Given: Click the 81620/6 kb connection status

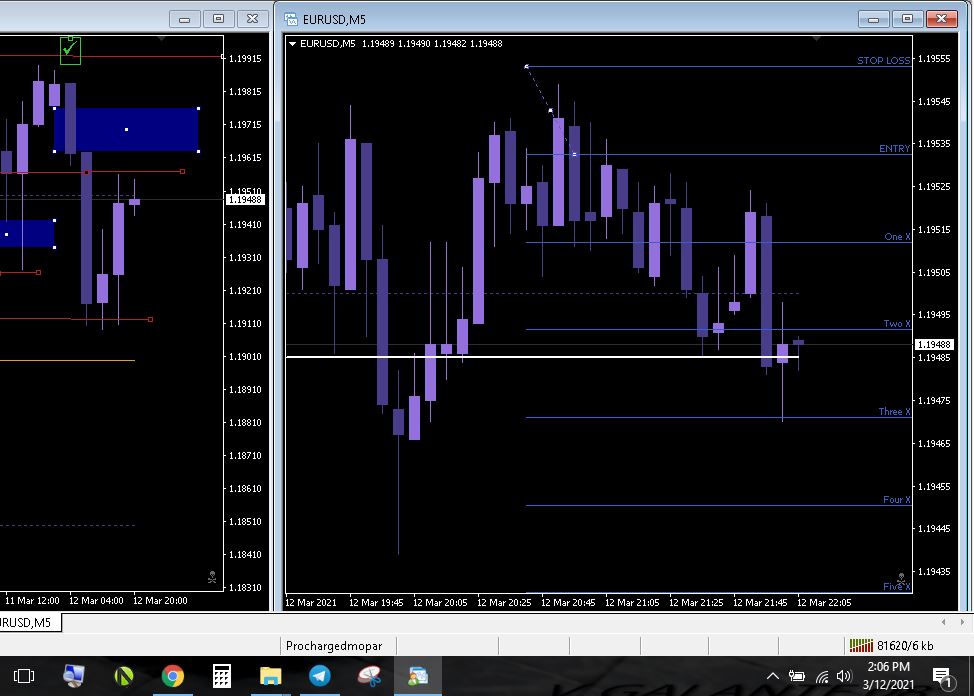Looking at the screenshot, I should (905, 646).
